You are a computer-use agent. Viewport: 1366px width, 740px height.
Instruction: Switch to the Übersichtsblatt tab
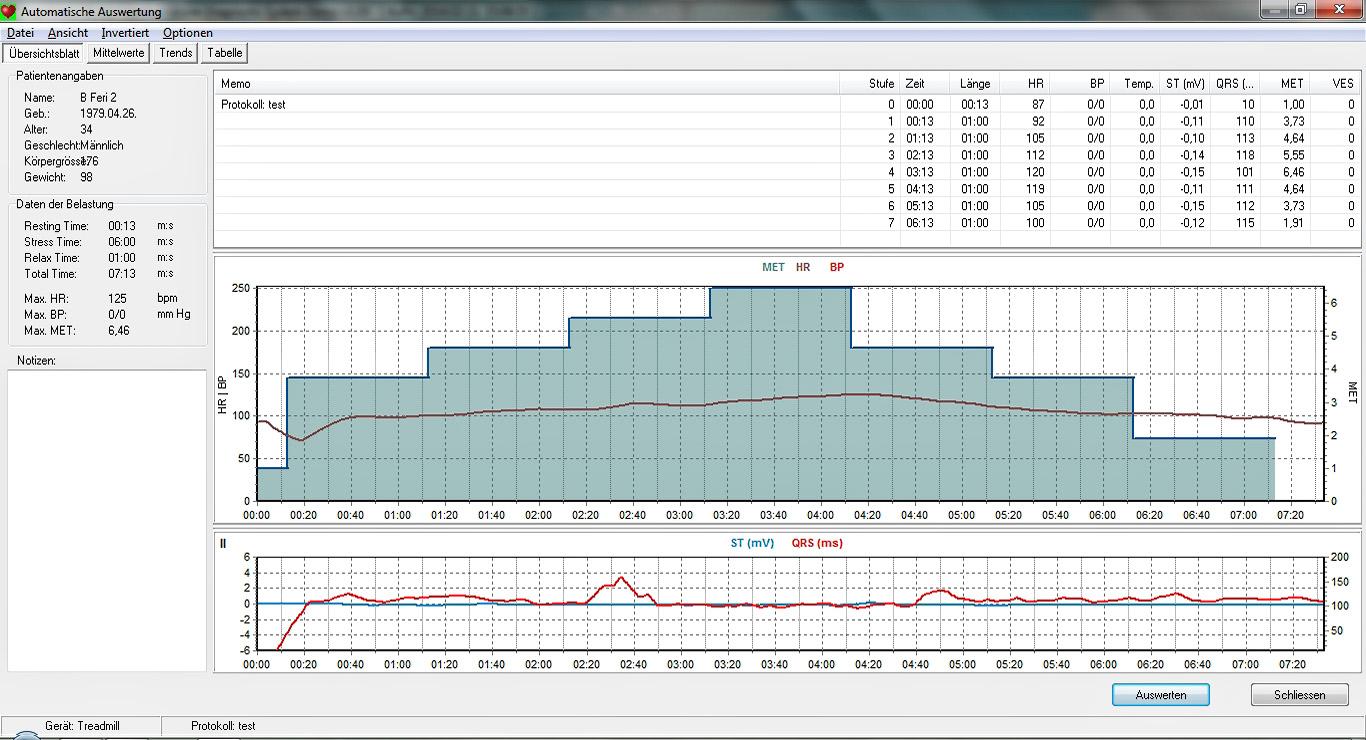(x=44, y=53)
